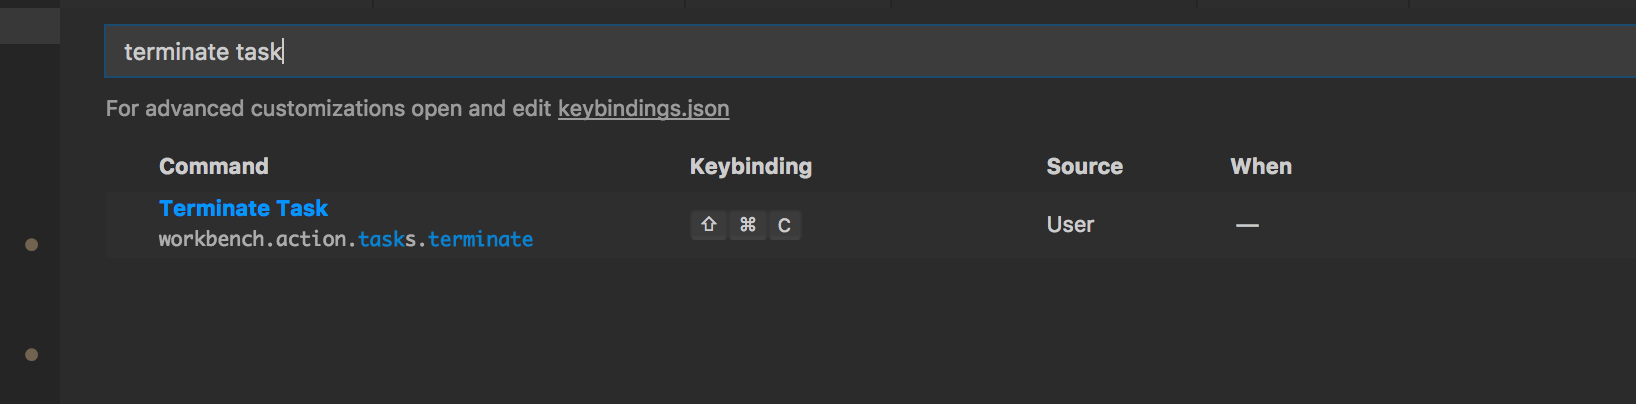Click the left margin of the Terminate Task row
Viewport: 1636px width, 404px height.
point(130,225)
